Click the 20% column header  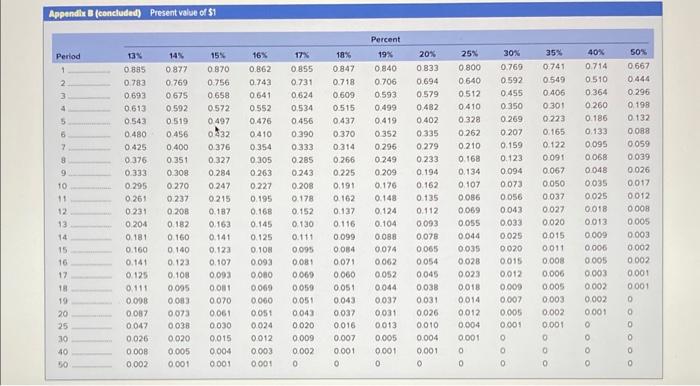(x=427, y=54)
